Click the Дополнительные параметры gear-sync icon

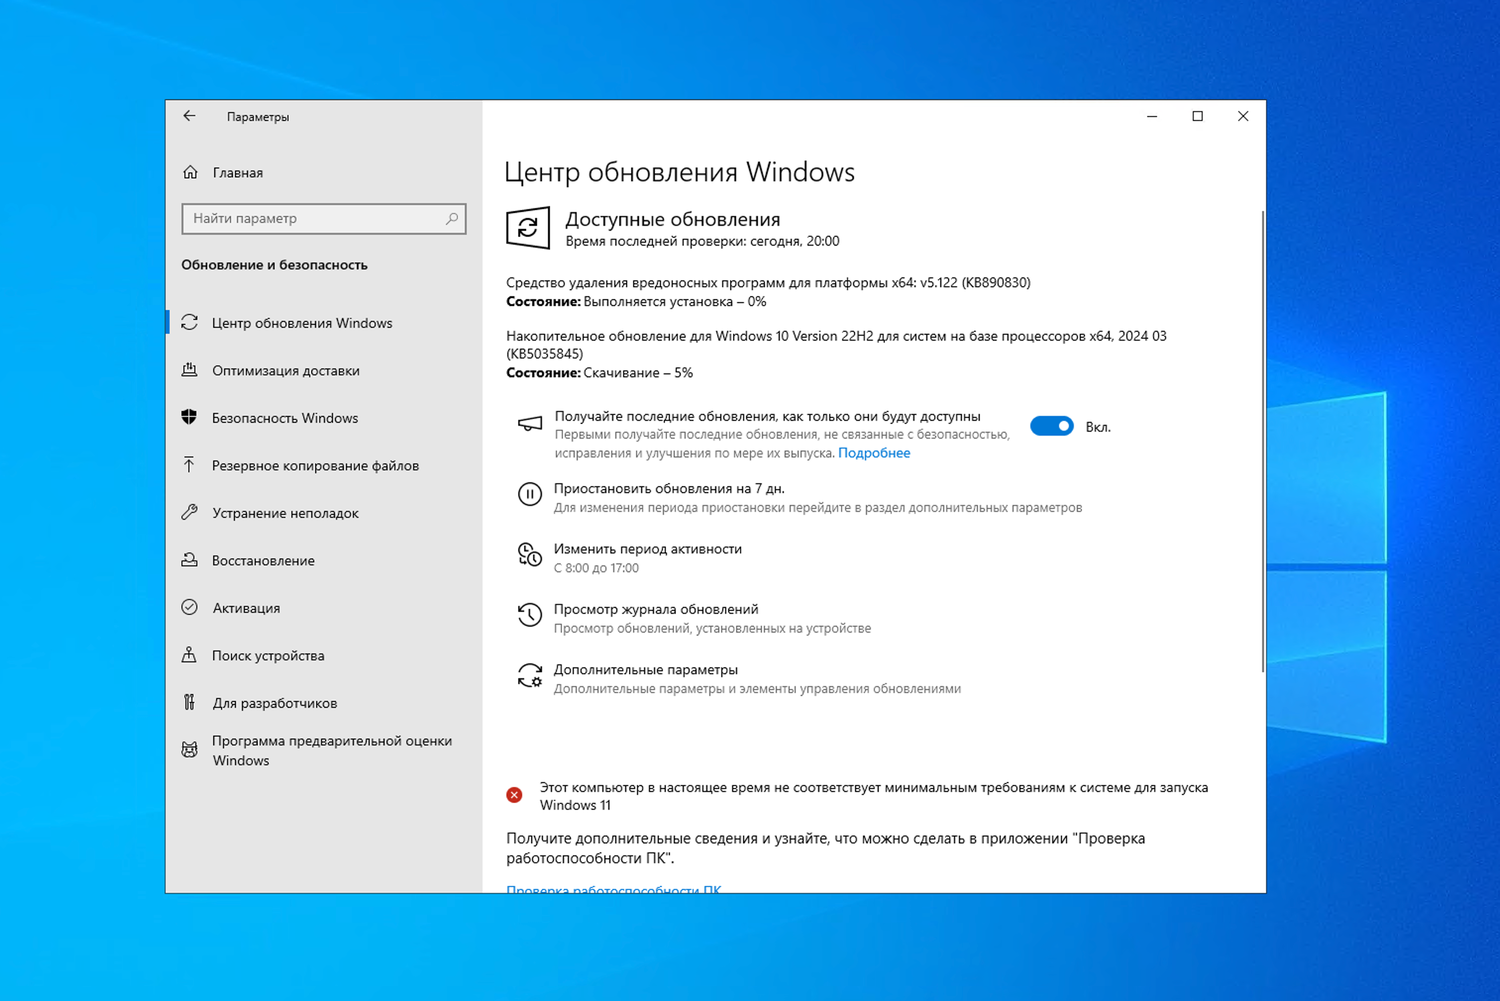click(530, 676)
